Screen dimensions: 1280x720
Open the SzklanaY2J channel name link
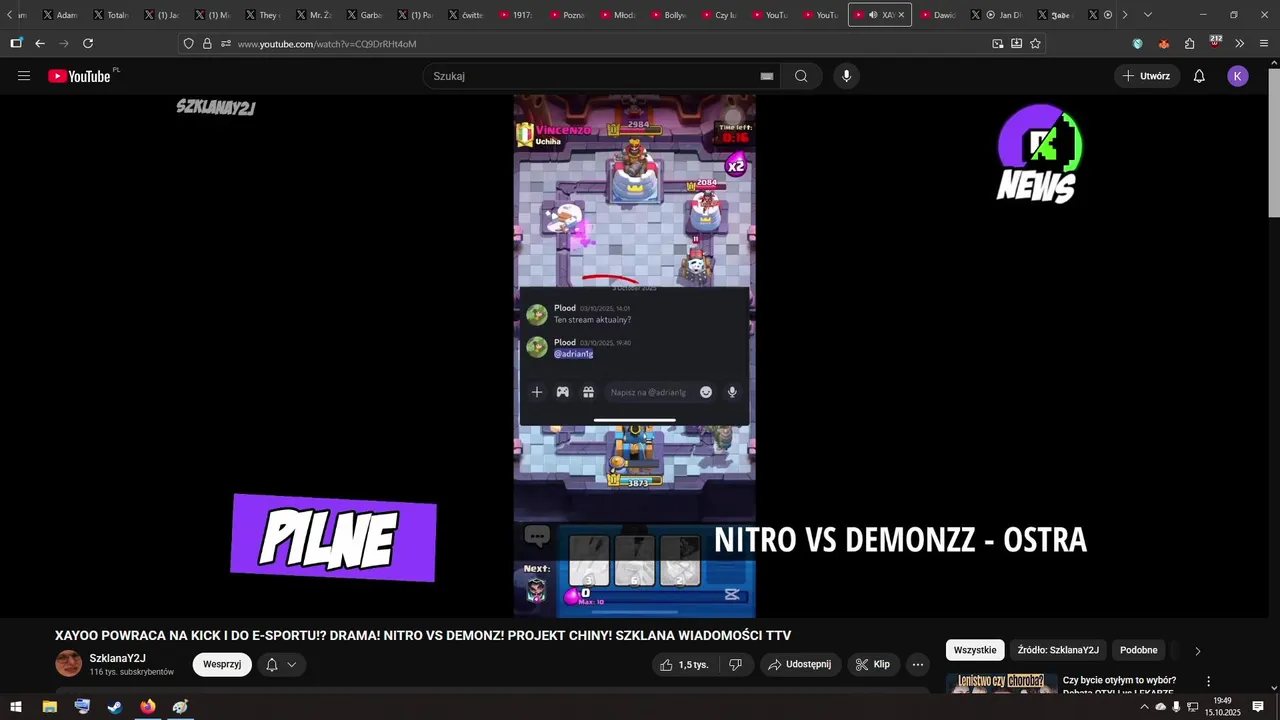118,658
